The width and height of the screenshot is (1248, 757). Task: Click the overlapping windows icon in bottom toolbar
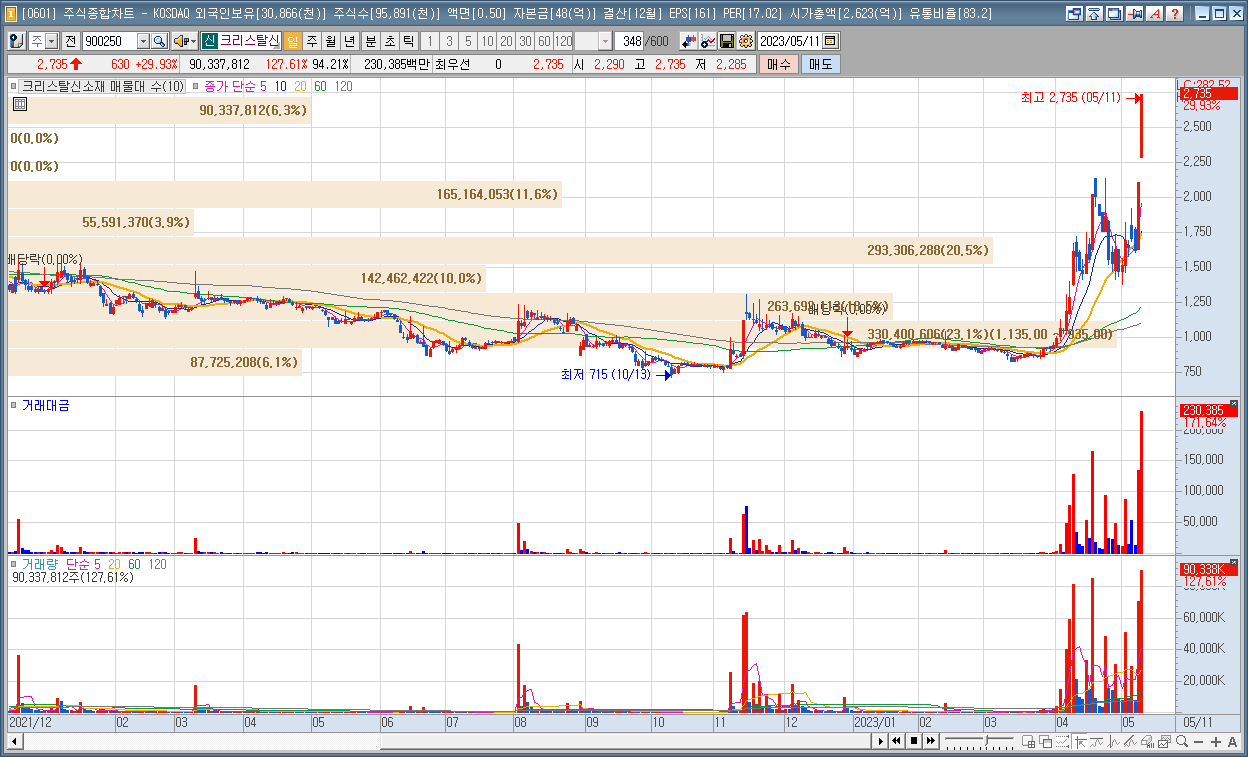click(1045, 741)
